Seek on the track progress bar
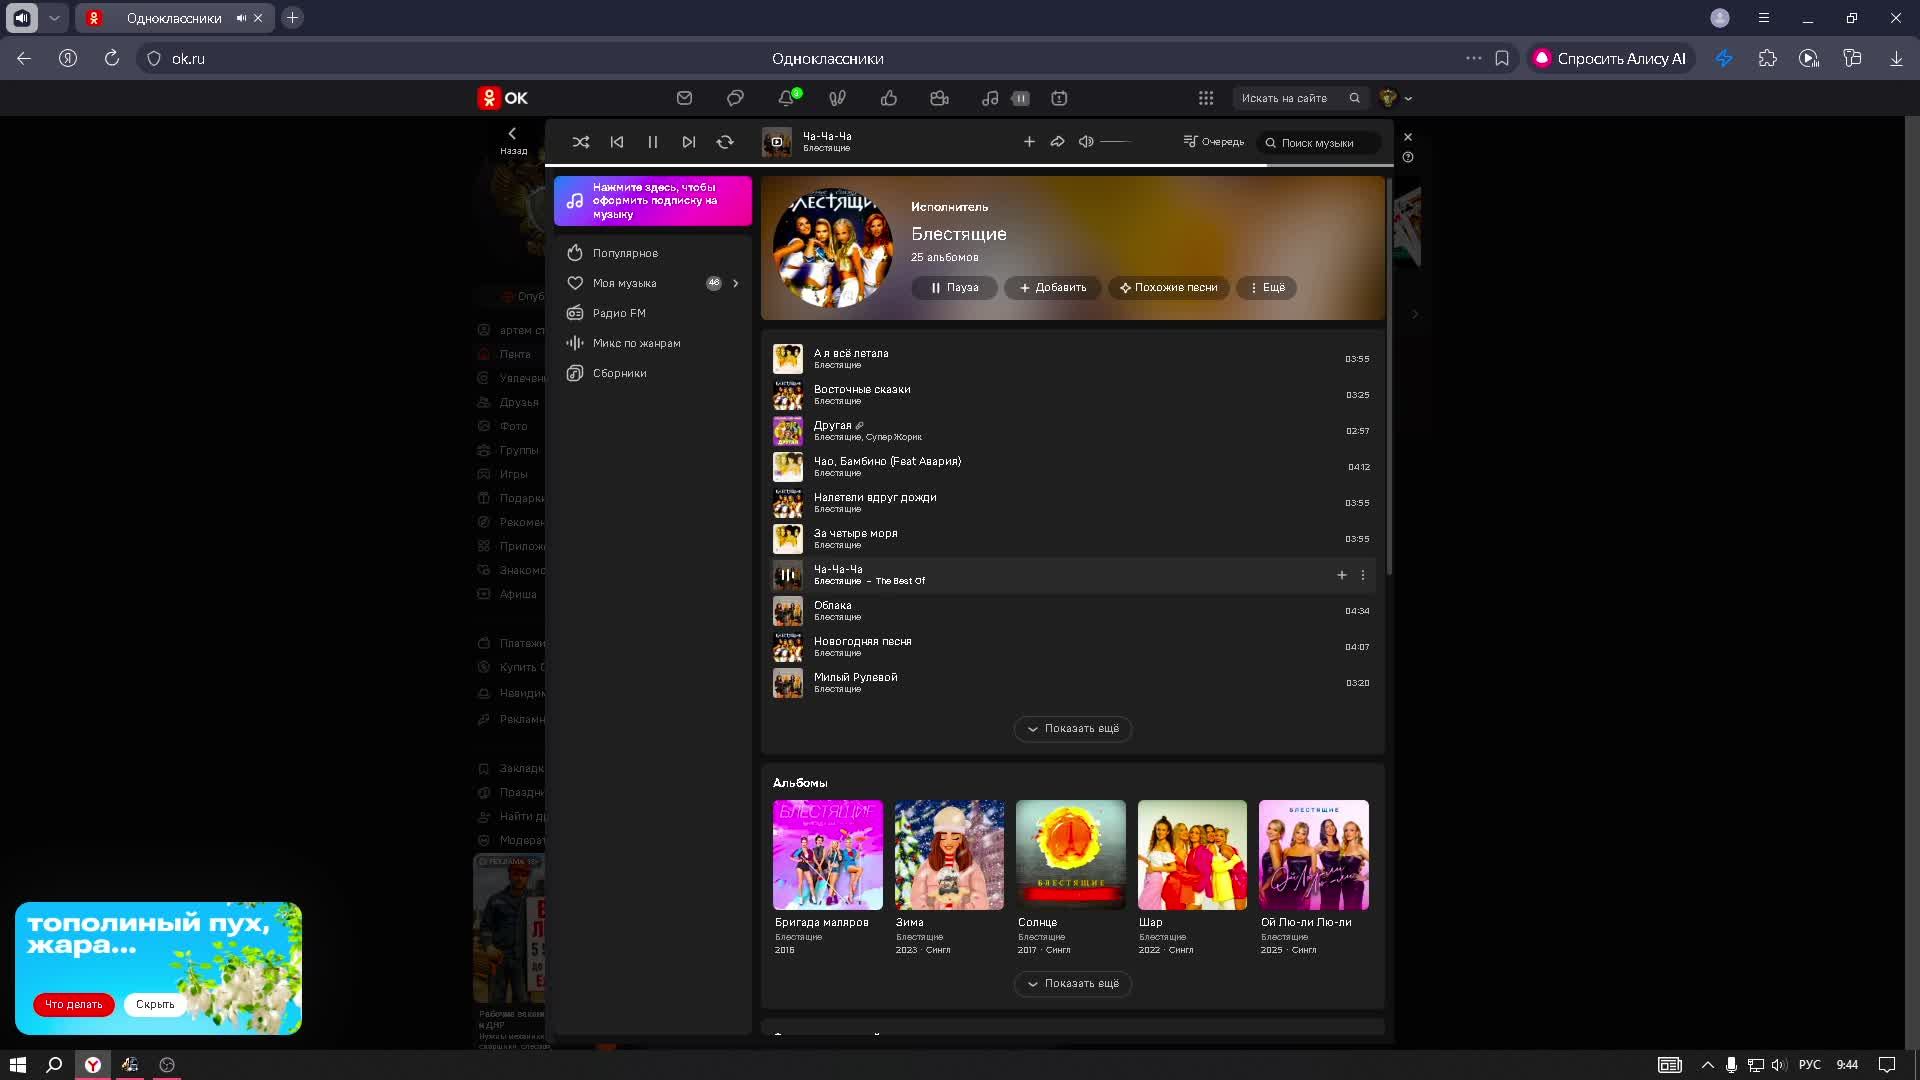Screen dimensions: 1920x1080 tap(969, 165)
